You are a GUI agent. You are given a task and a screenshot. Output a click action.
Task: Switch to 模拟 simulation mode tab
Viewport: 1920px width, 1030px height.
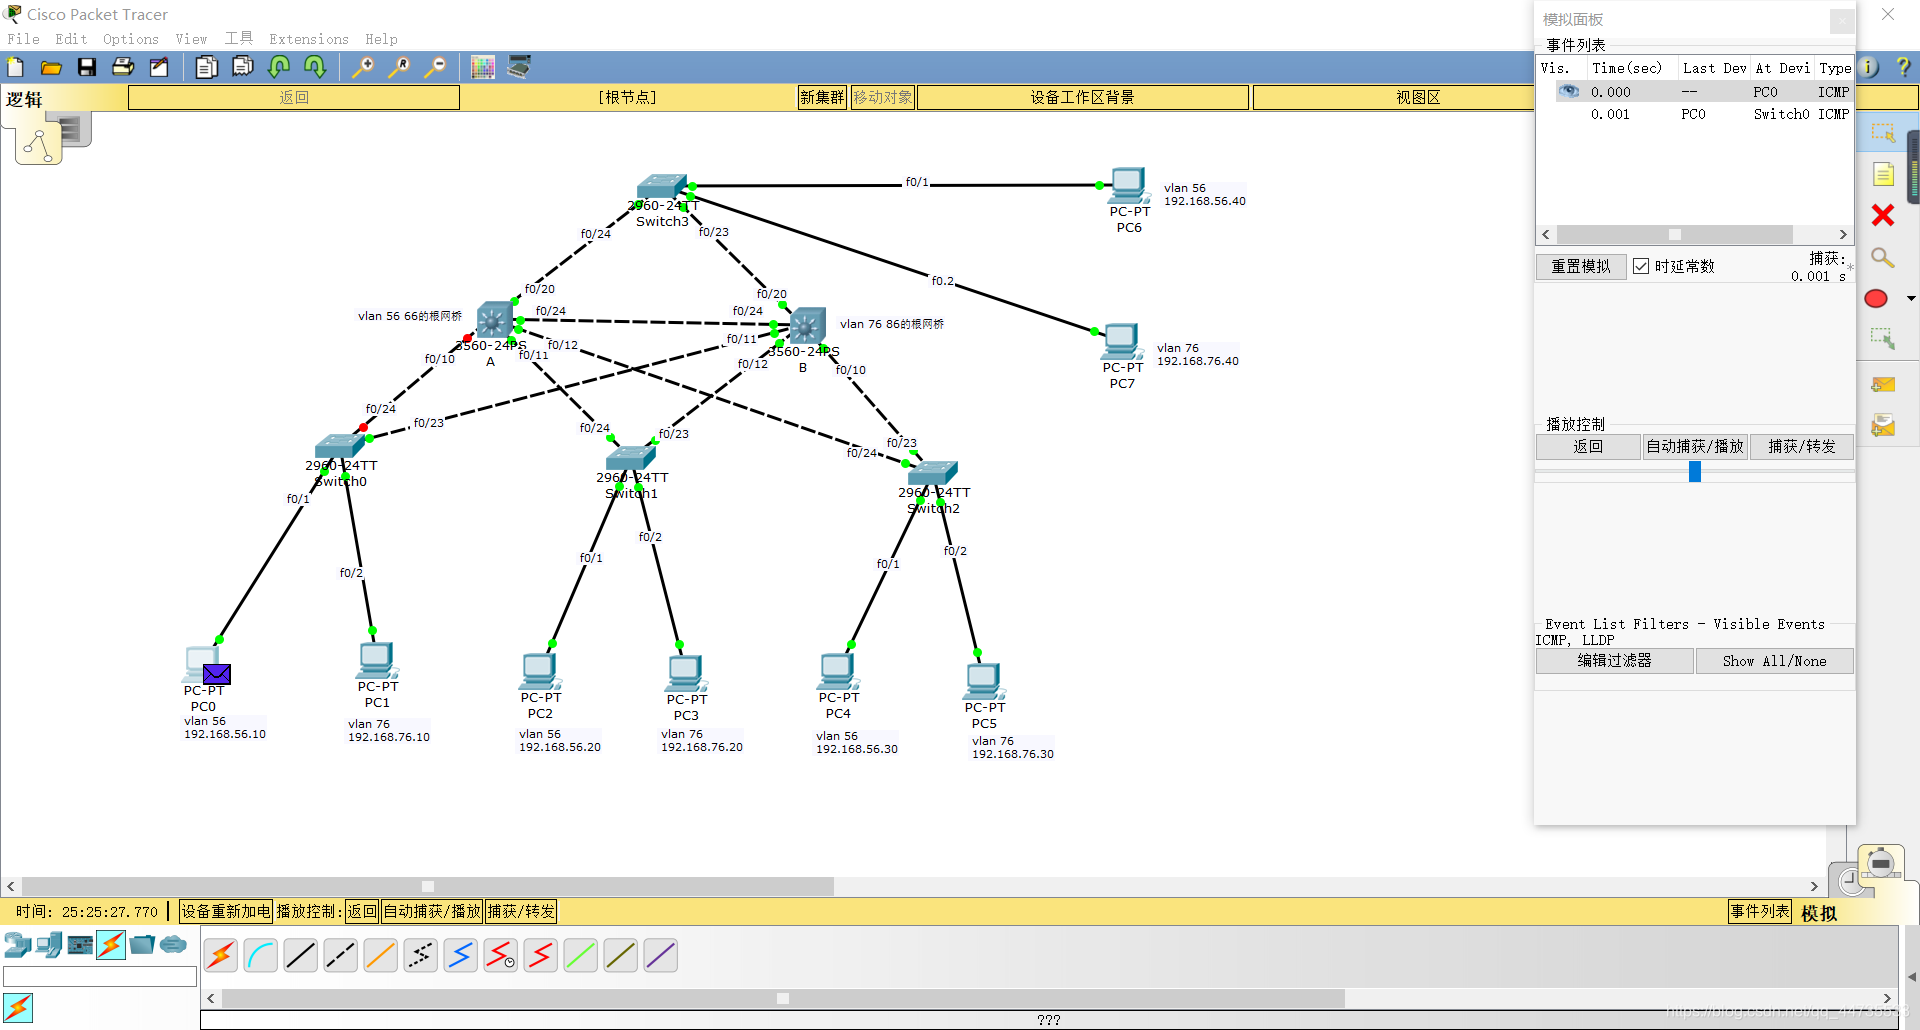tap(1819, 913)
